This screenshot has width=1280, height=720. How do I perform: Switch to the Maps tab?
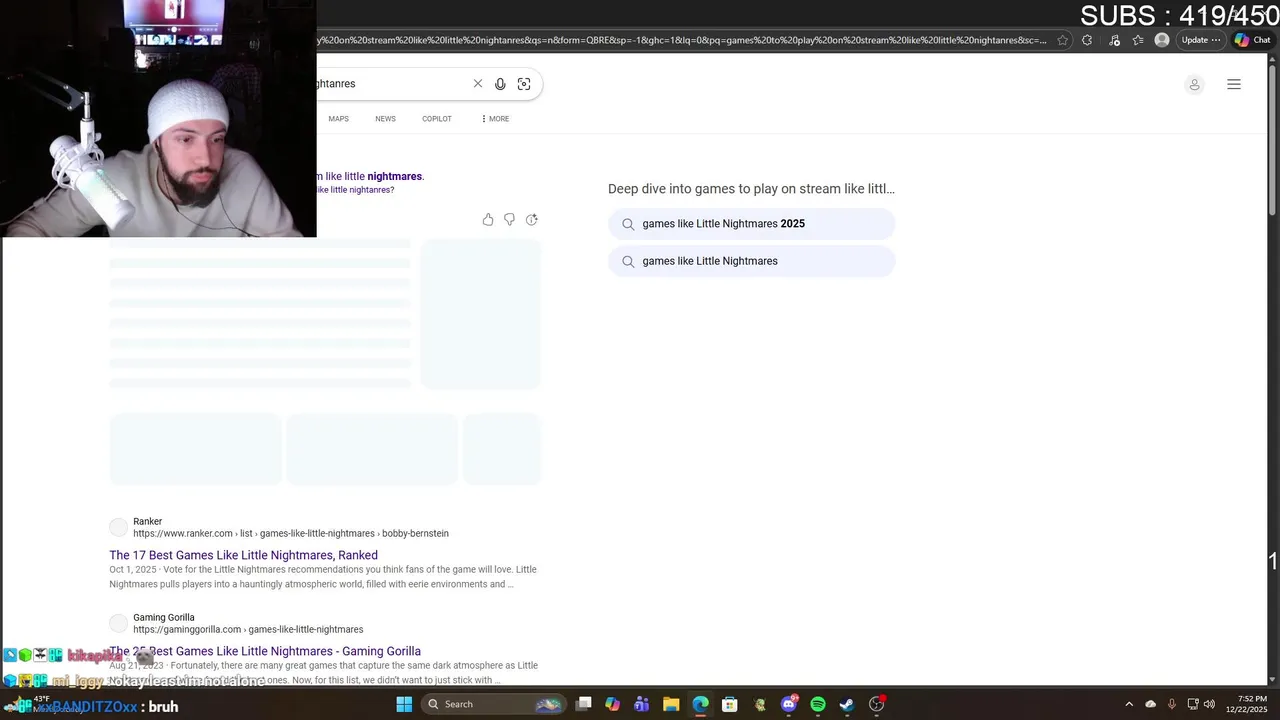coord(339,119)
